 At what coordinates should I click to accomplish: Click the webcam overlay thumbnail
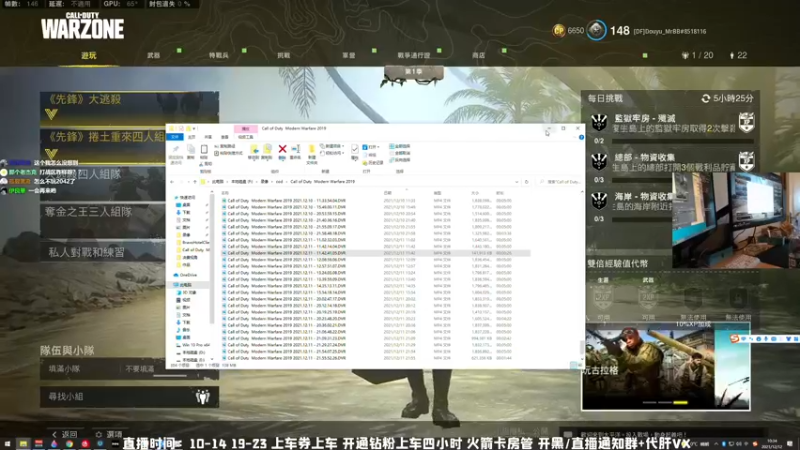point(736,220)
